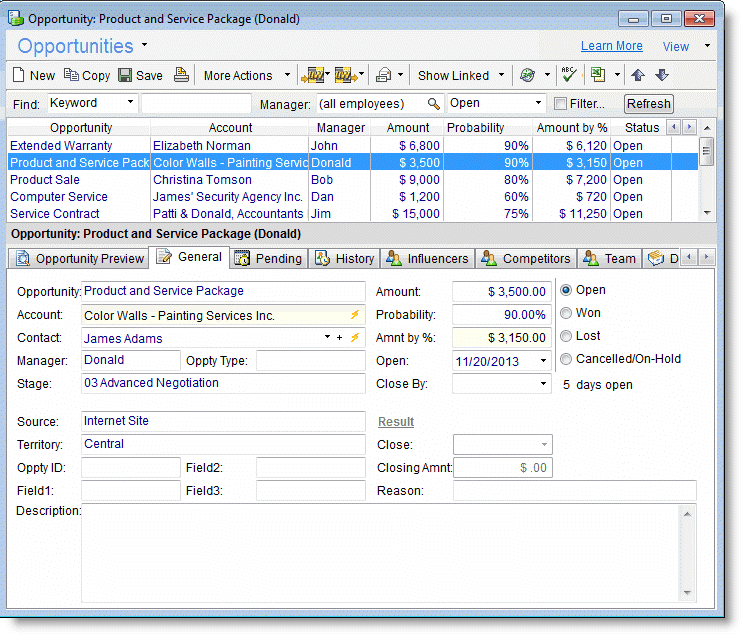
Task: Click the magnifier icon in Manager field
Action: click(433, 104)
